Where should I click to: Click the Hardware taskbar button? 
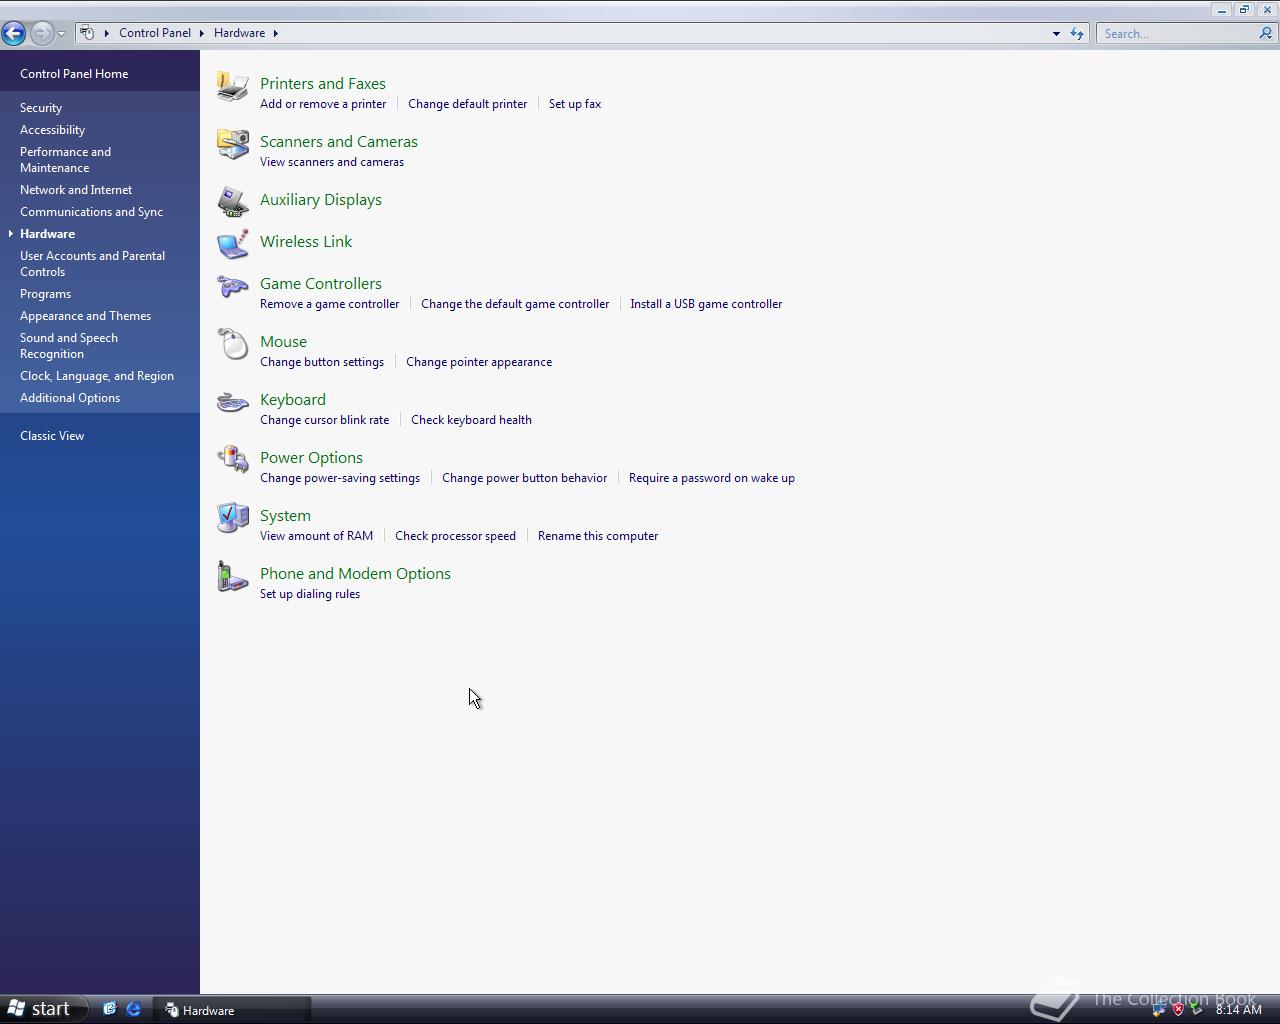coord(233,1010)
